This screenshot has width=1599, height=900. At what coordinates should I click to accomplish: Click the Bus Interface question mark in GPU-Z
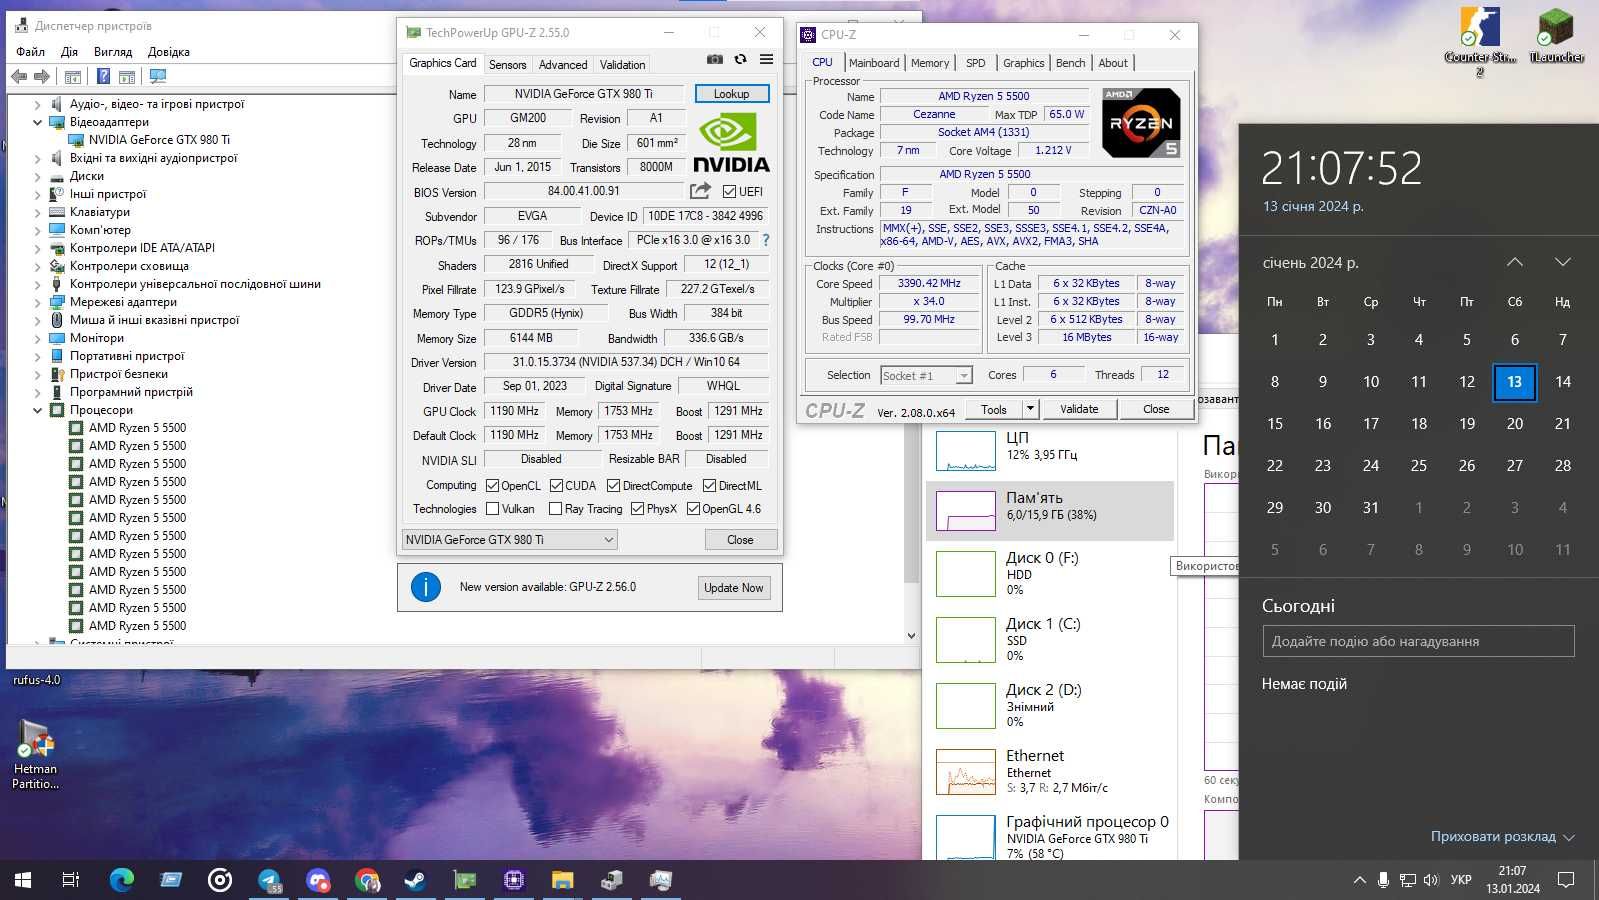(766, 240)
